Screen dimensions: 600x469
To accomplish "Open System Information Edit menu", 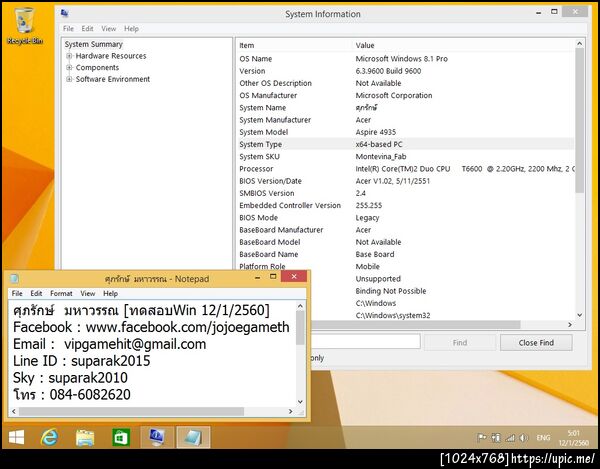I will pos(87,29).
